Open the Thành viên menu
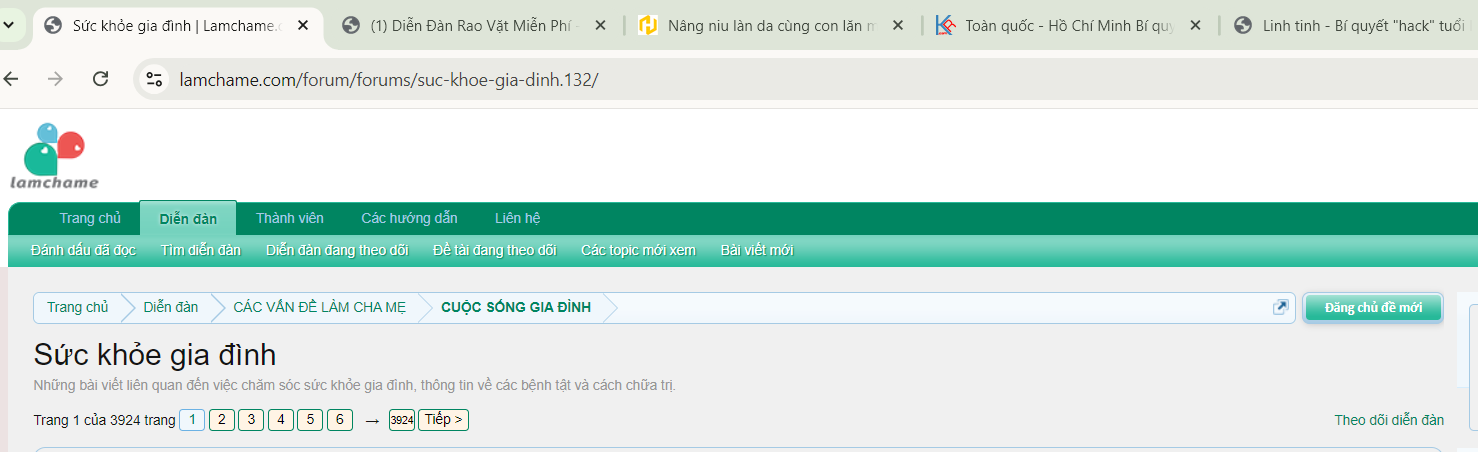The height and width of the screenshot is (452, 1478). click(289, 218)
